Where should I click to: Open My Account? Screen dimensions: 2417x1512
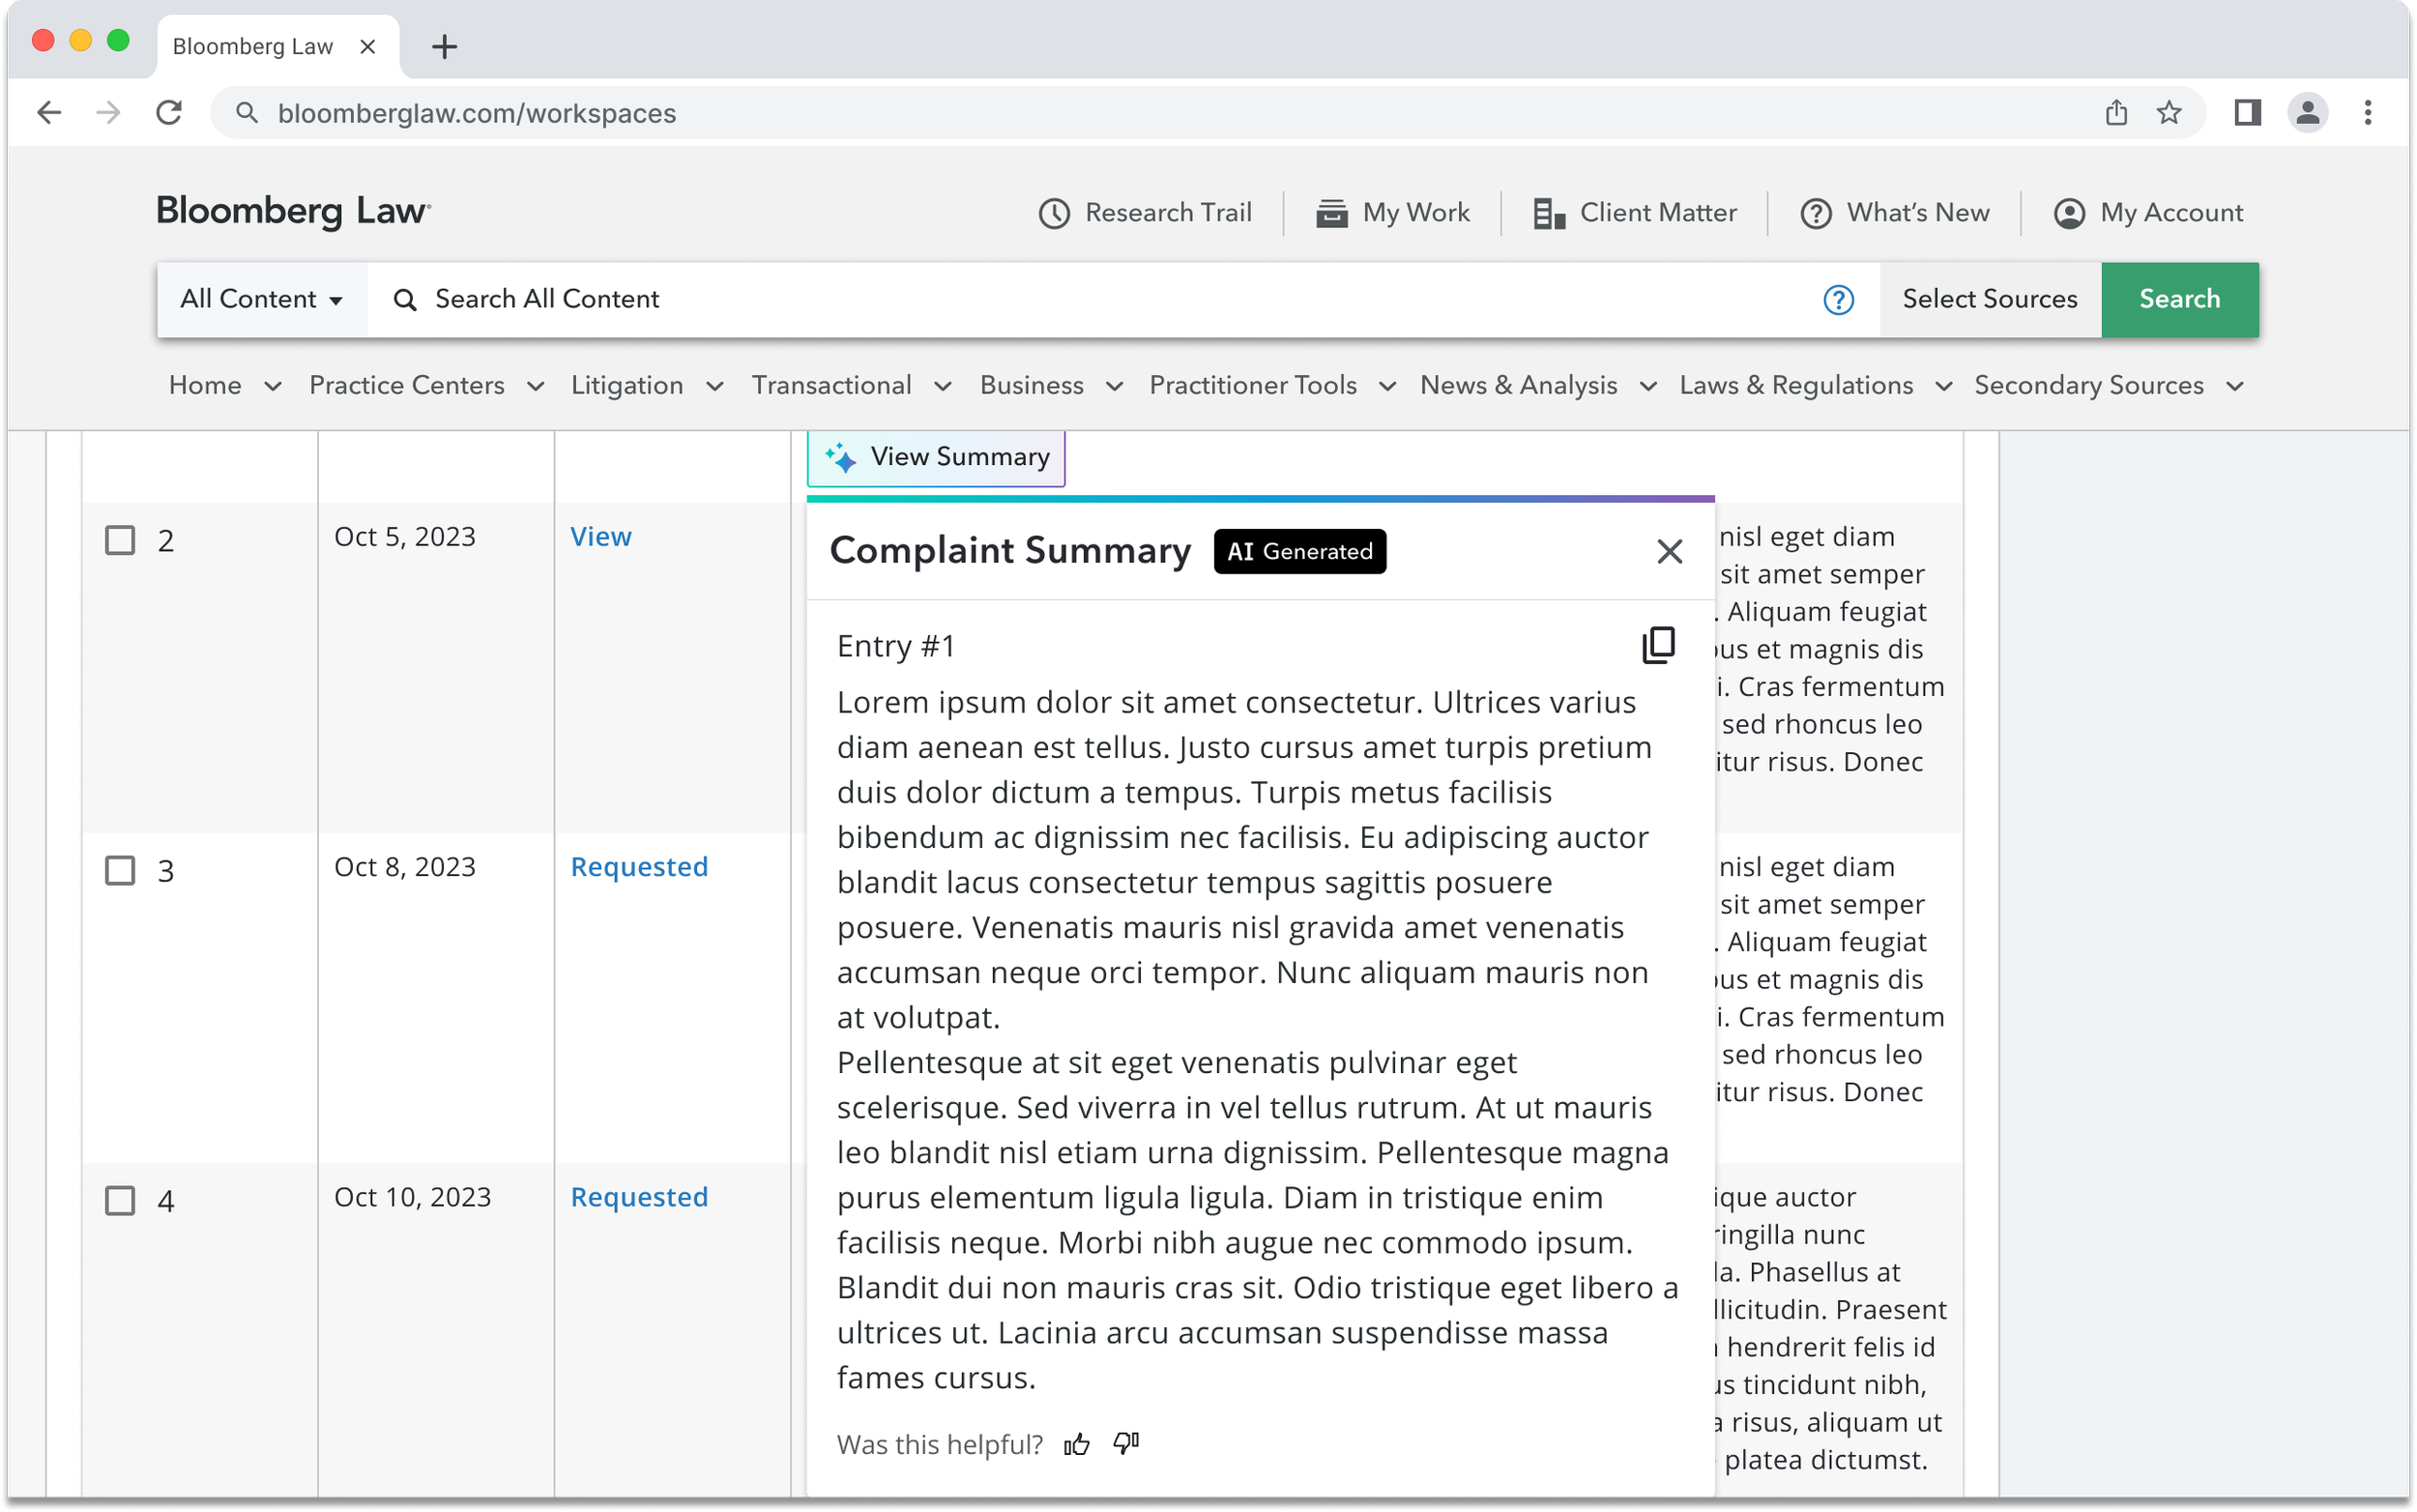tap(2148, 212)
